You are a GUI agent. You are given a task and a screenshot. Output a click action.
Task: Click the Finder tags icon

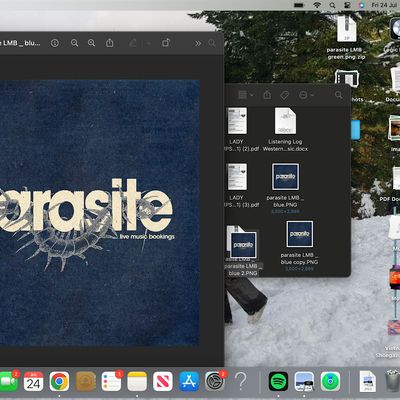click(284, 95)
